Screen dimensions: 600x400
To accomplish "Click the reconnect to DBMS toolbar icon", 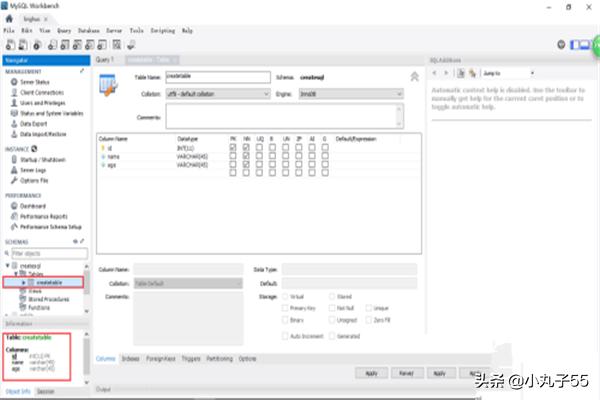I will point(131,45).
